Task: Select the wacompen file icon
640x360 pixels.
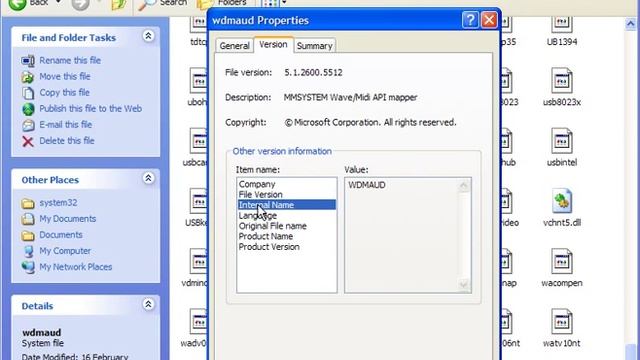Action: (562, 262)
